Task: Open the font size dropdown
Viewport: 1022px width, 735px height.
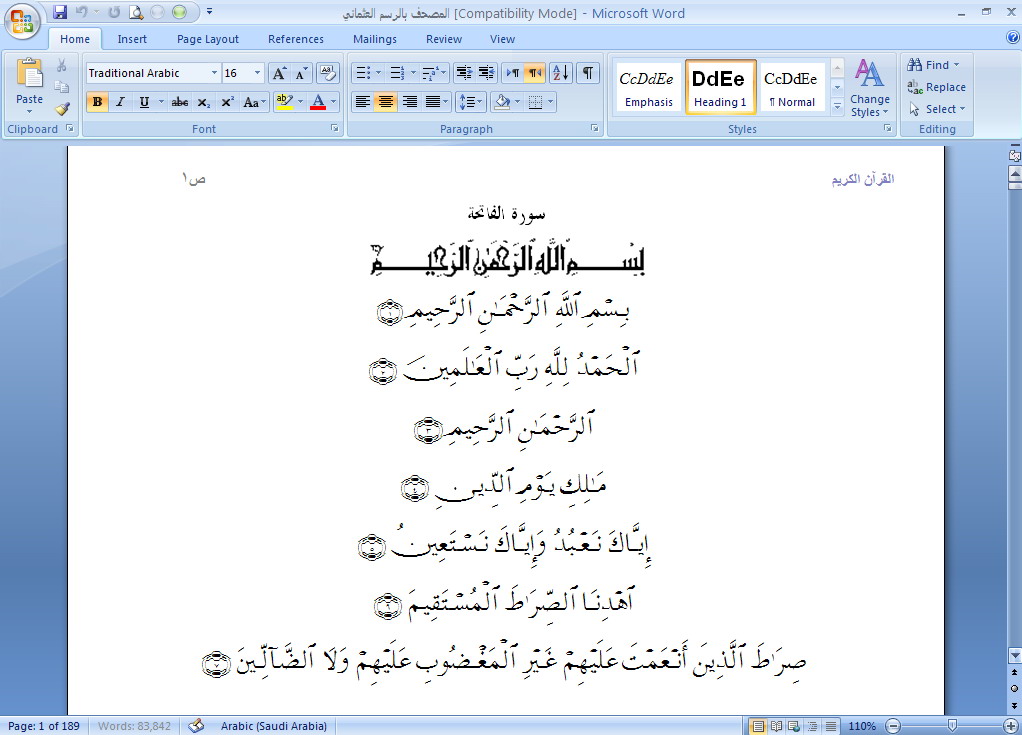Action: point(257,73)
